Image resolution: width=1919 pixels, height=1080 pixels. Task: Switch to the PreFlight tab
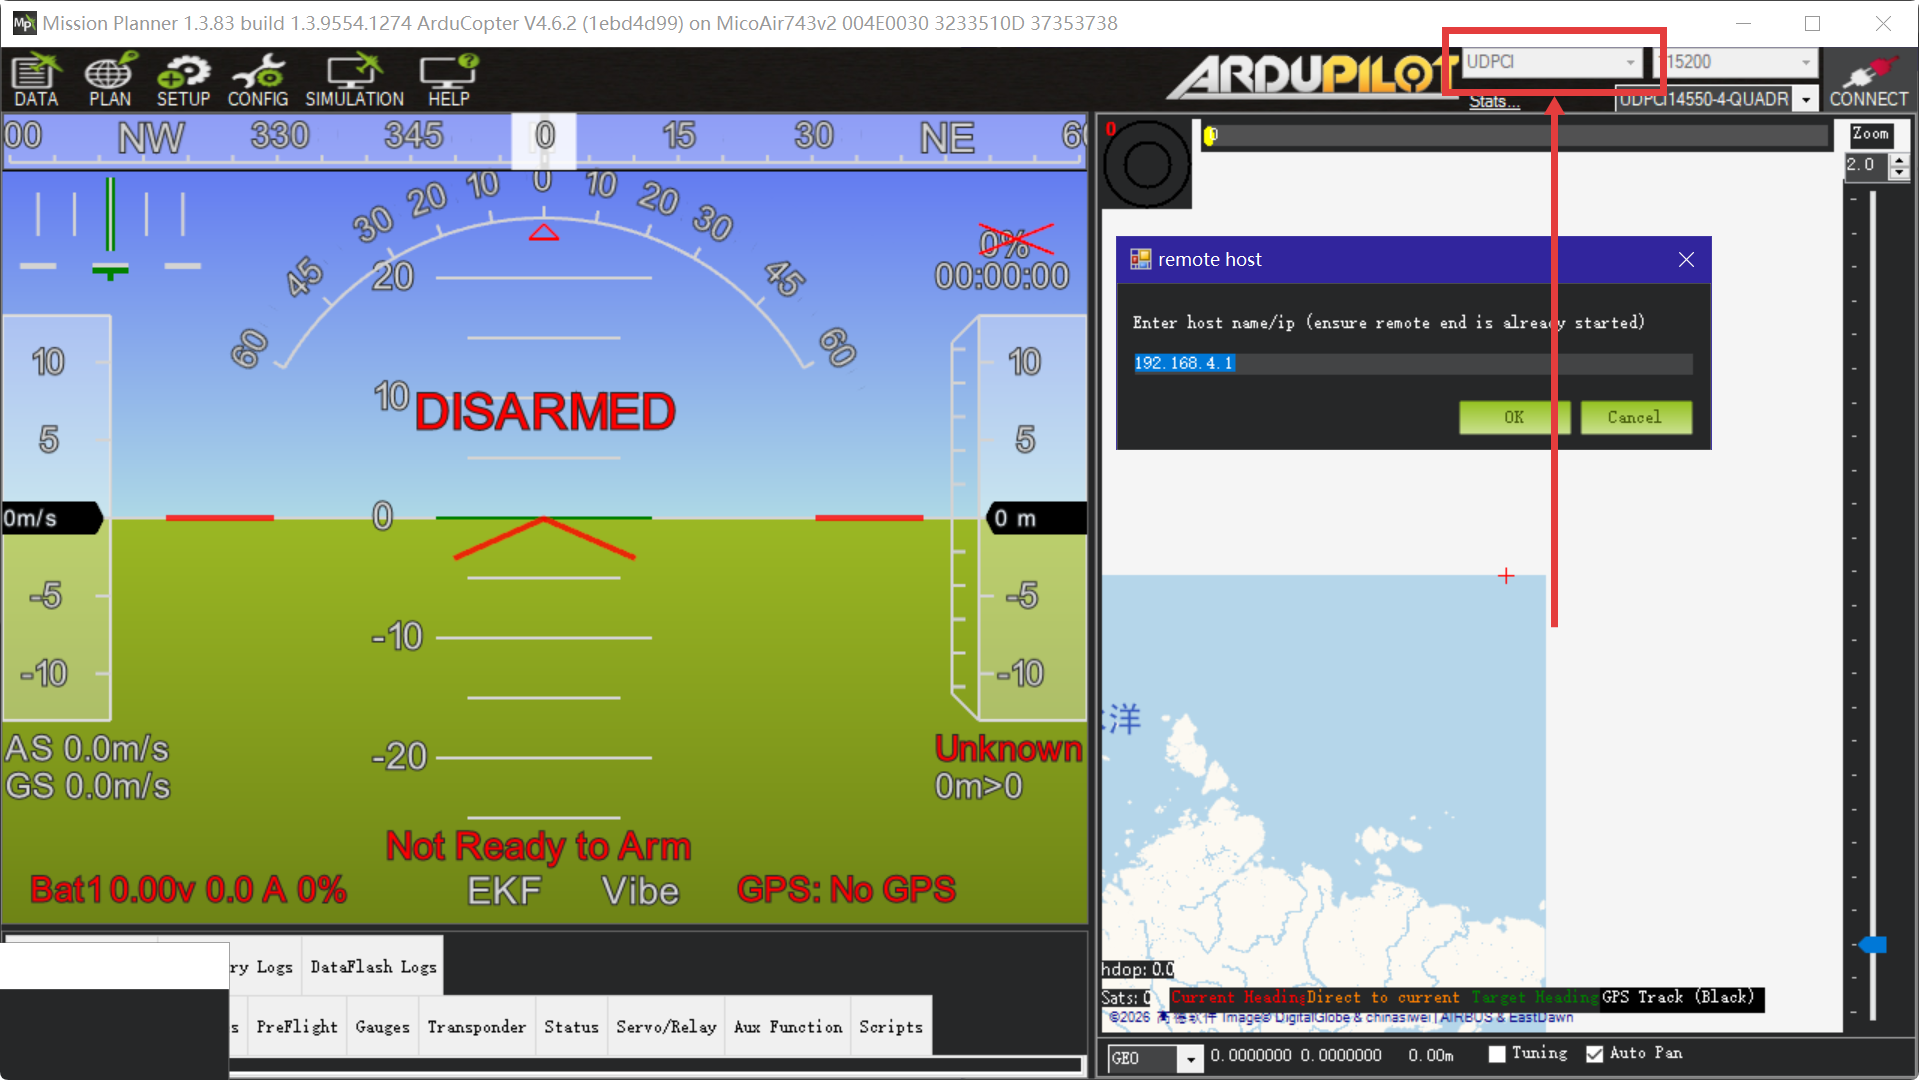point(297,1027)
